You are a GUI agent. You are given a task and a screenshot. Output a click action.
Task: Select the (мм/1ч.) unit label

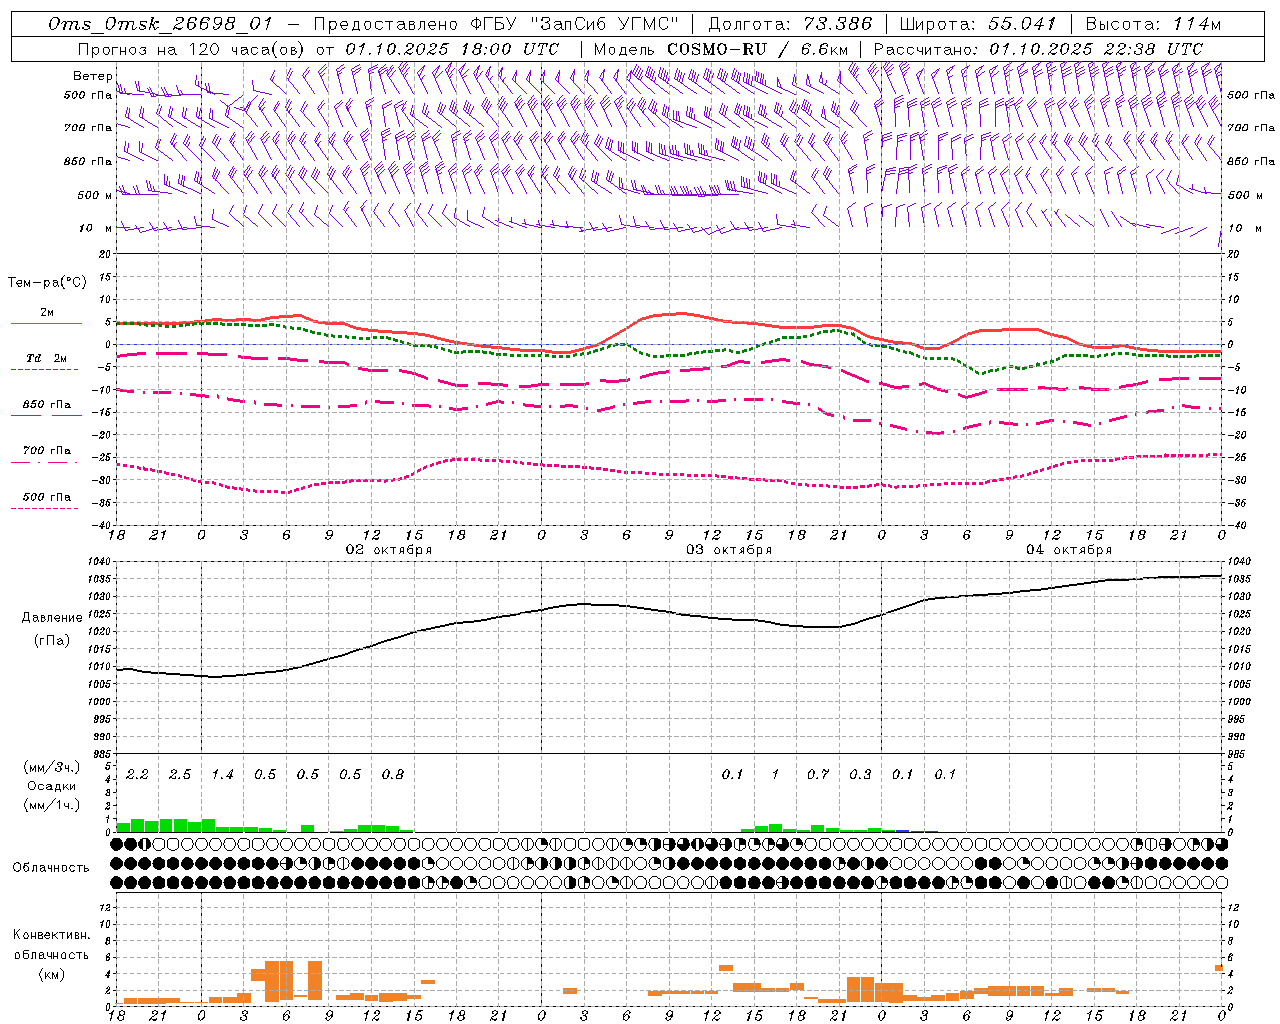(x=51, y=805)
